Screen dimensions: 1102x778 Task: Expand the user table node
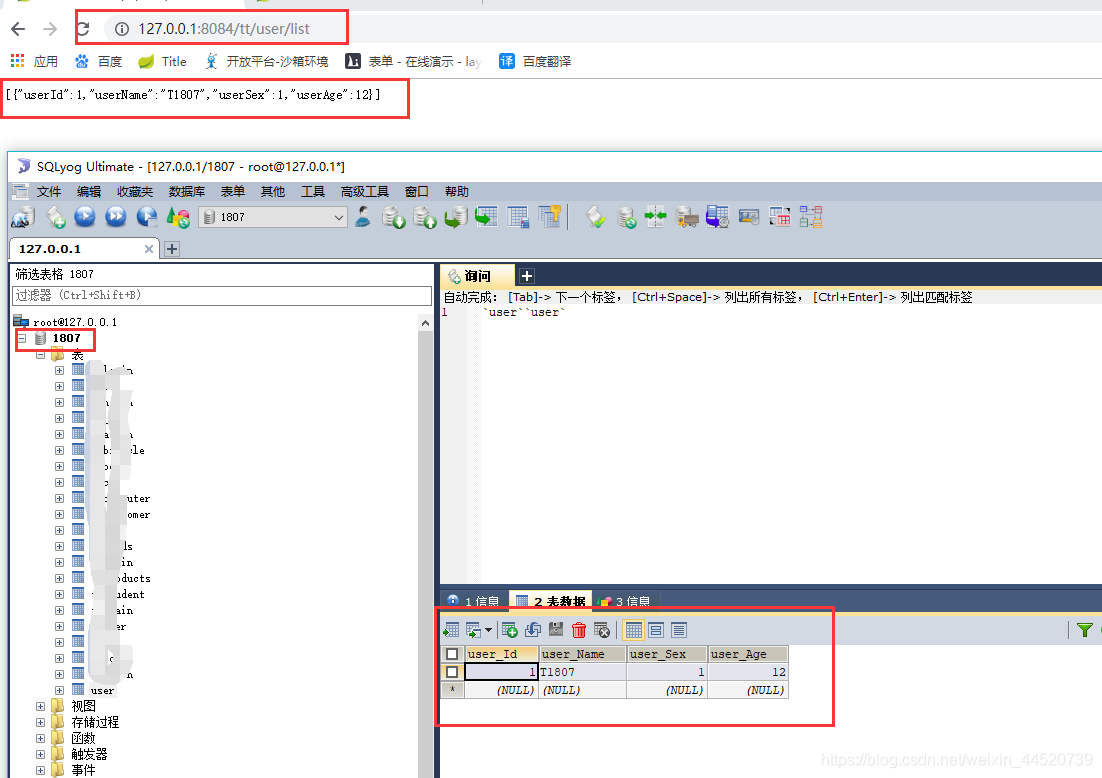coord(59,690)
